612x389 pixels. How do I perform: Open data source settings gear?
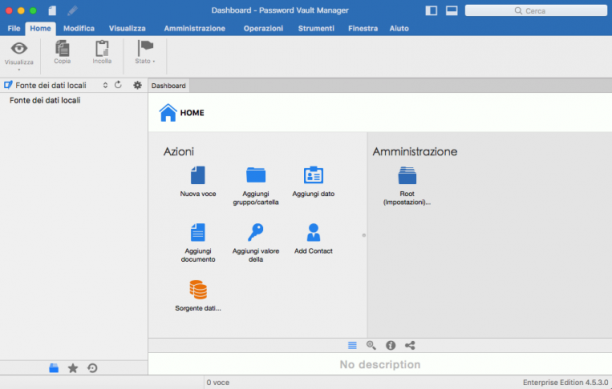(137, 85)
